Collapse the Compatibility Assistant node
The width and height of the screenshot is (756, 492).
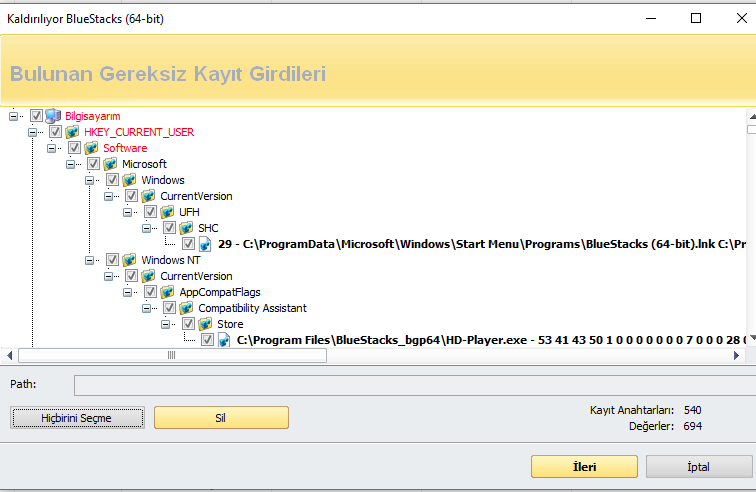coord(146,308)
